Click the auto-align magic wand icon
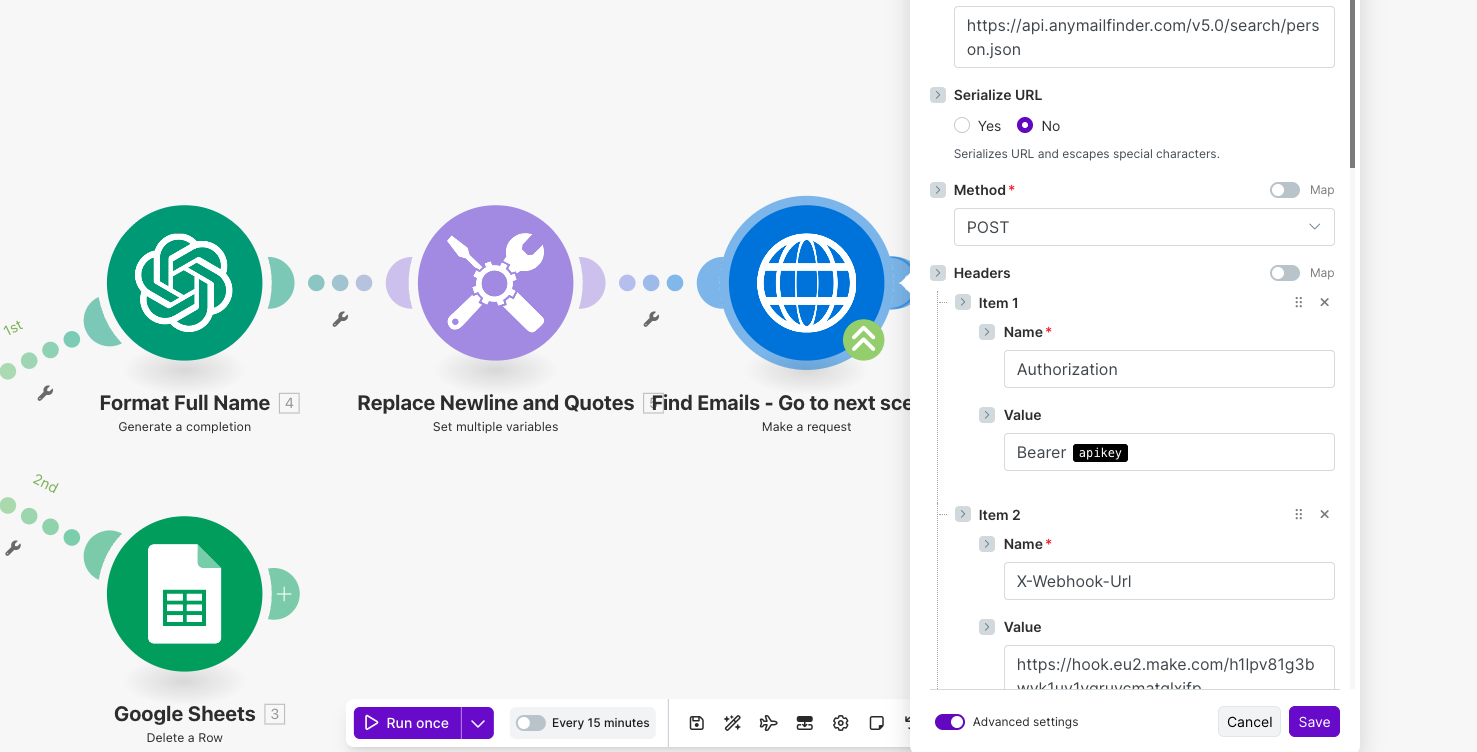 click(733, 723)
